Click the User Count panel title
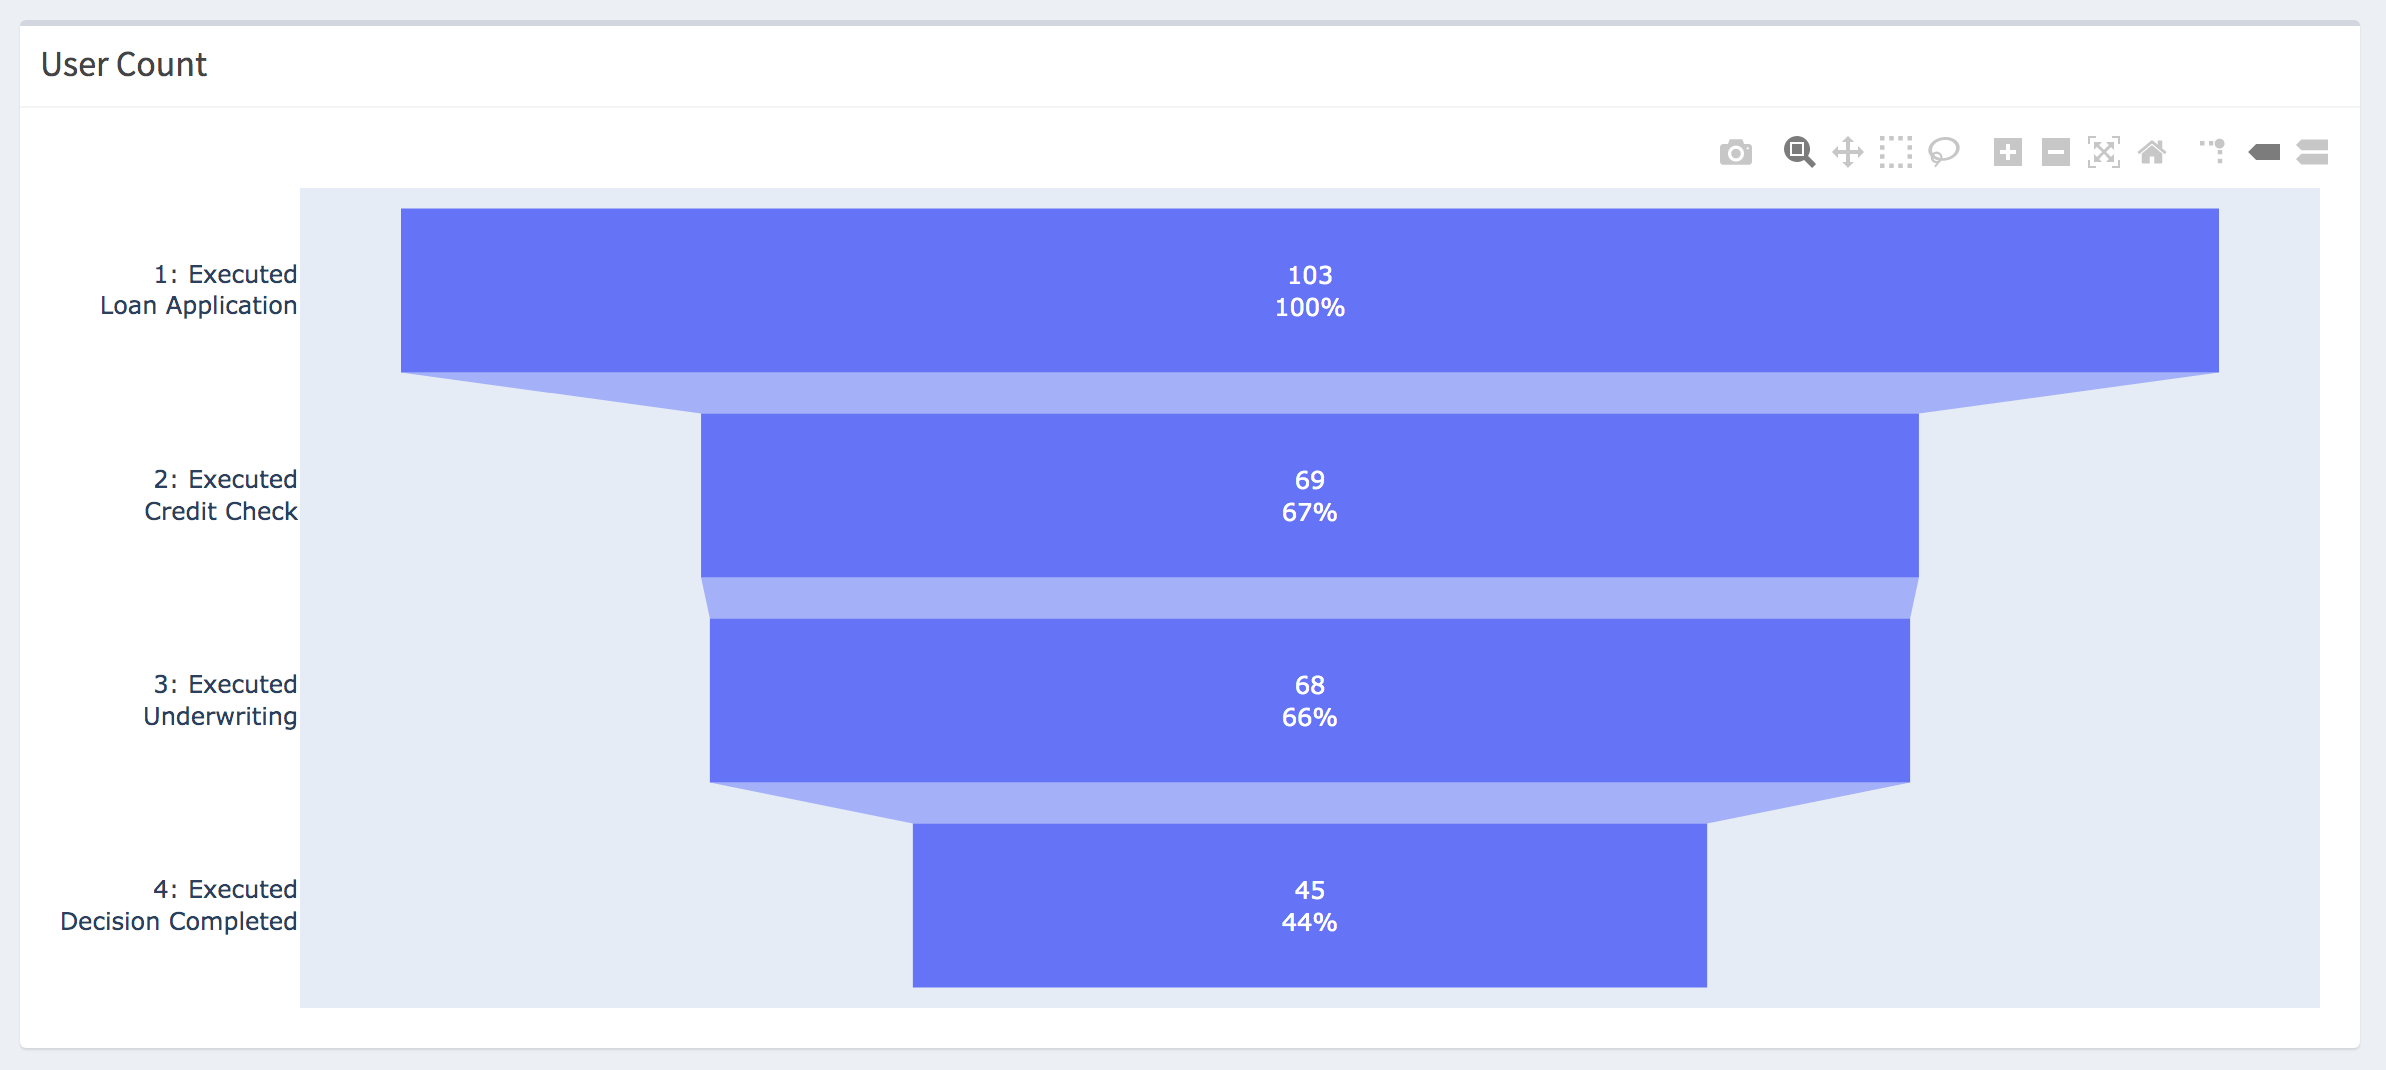Screen dimensions: 2386x1070 tap(124, 65)
